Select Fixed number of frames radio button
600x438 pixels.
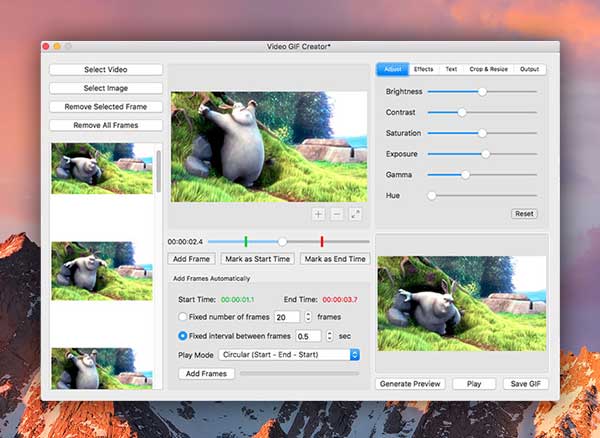point(183,317)
